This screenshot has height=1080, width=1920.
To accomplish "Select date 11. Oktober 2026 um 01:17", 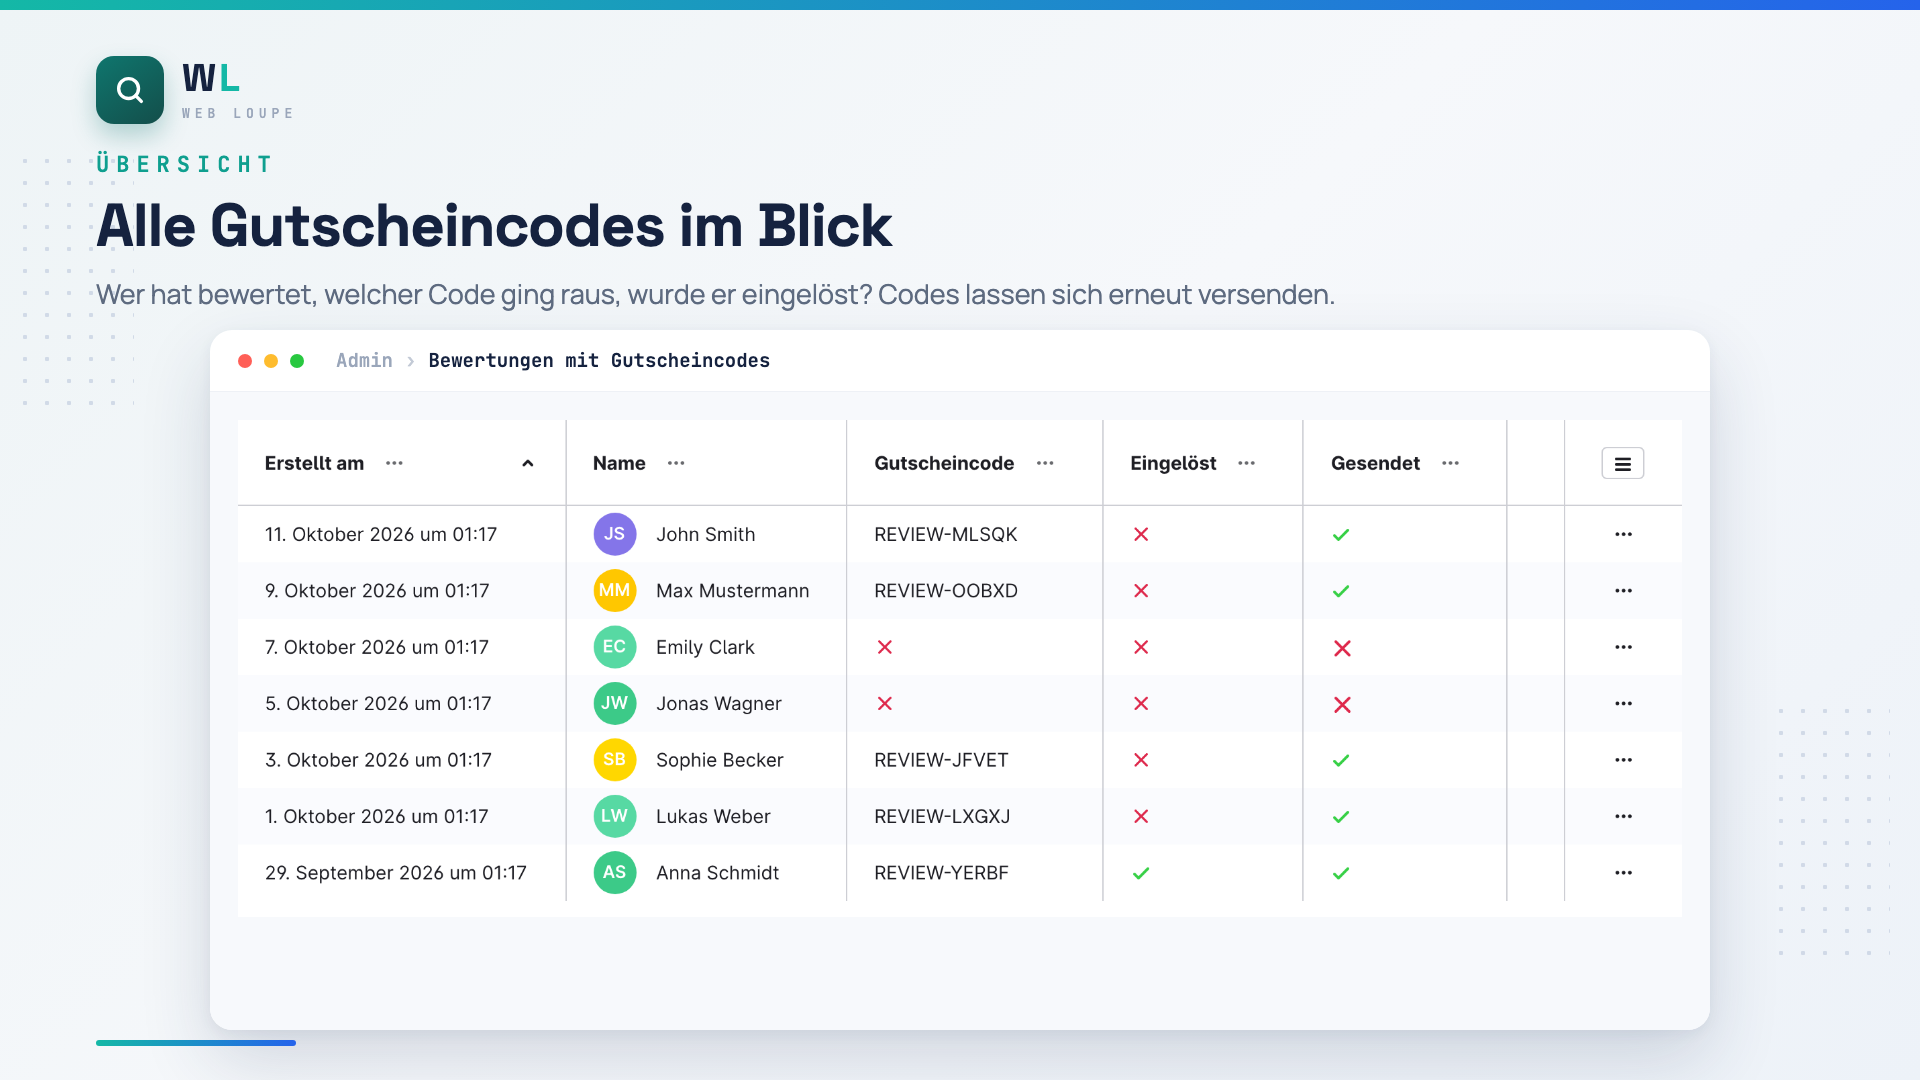I will click(x=381, y=534).
